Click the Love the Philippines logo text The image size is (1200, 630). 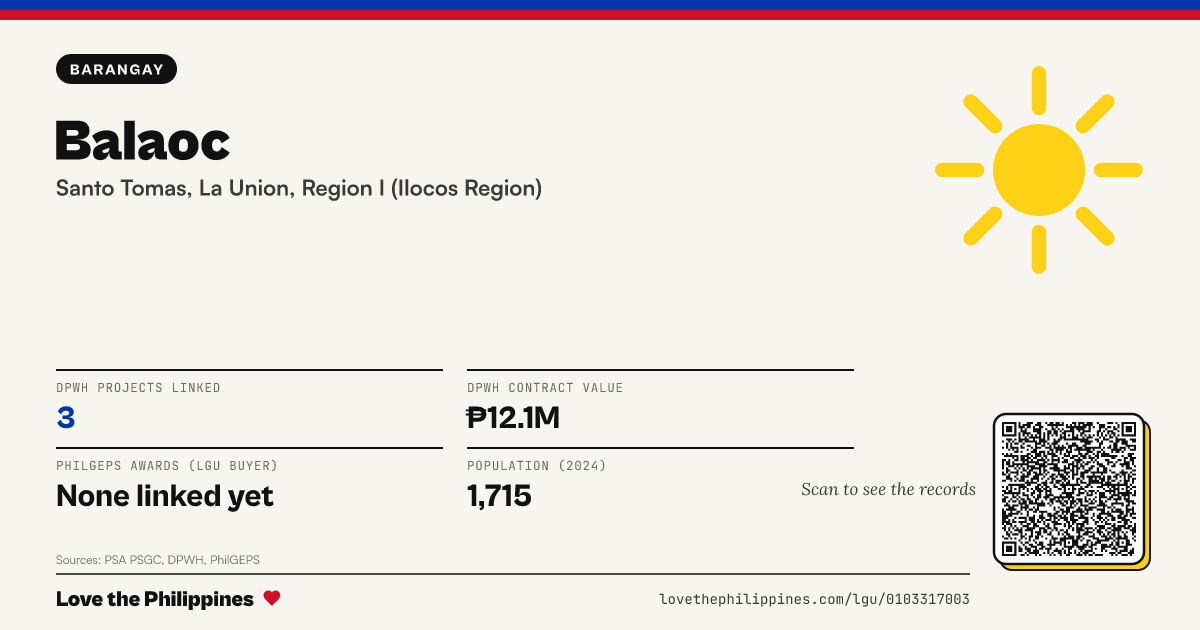coord(155,599)
